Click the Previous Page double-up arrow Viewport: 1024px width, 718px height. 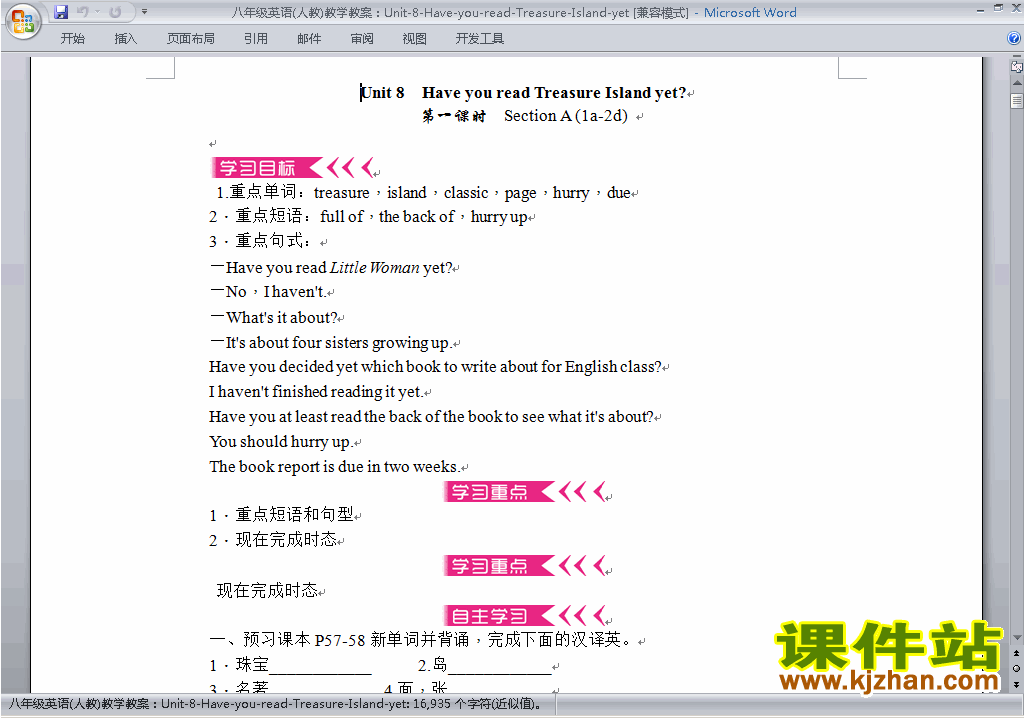tap(1017, 653)
